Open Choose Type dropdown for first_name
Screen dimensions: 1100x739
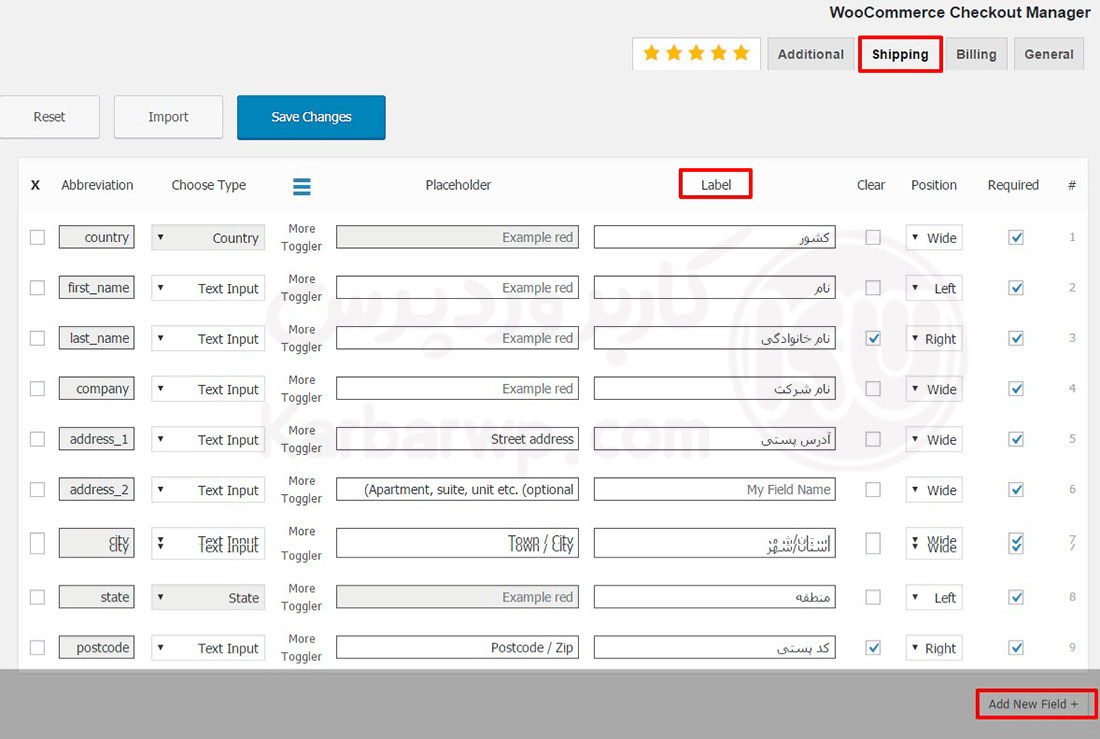coord(208,288)
